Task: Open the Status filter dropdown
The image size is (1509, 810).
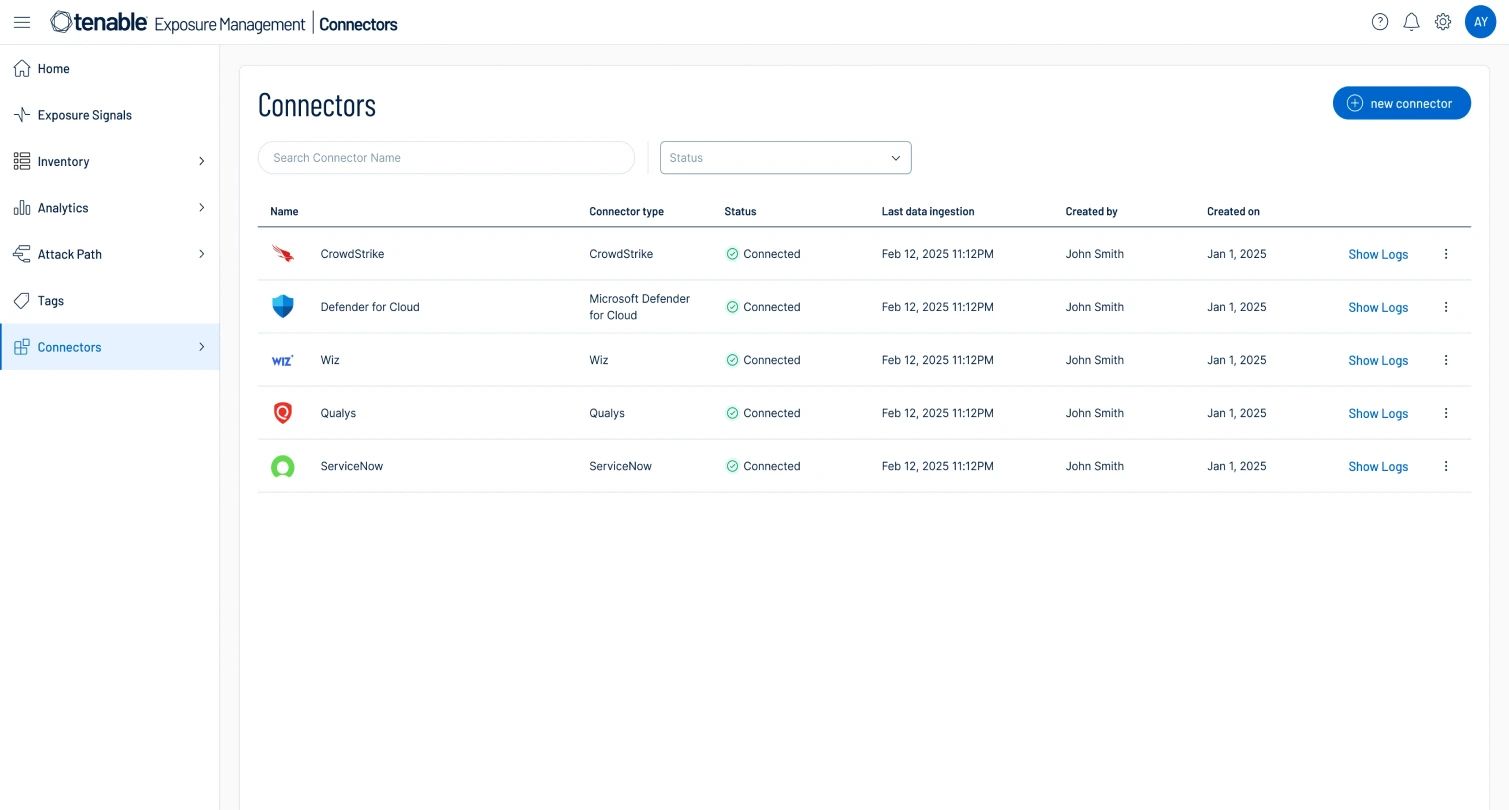Action: pos(785,158)
